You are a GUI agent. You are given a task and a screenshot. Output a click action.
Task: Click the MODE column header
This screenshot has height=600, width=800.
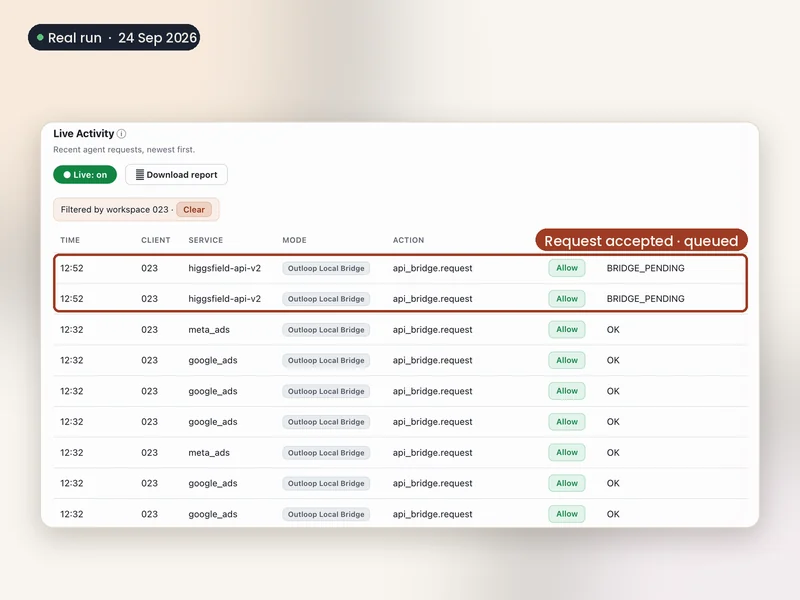294,240
